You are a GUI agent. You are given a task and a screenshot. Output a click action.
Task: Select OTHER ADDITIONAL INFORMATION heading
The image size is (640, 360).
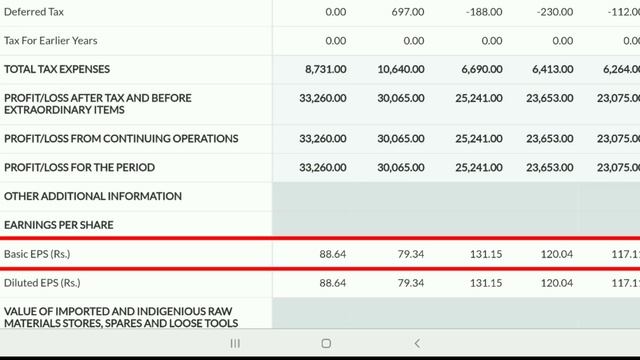(x=93, y=196)
